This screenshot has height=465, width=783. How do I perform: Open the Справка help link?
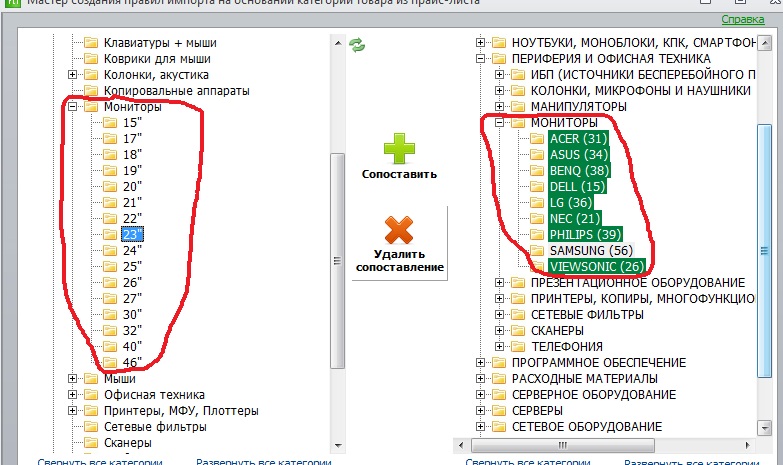(743, 19)
